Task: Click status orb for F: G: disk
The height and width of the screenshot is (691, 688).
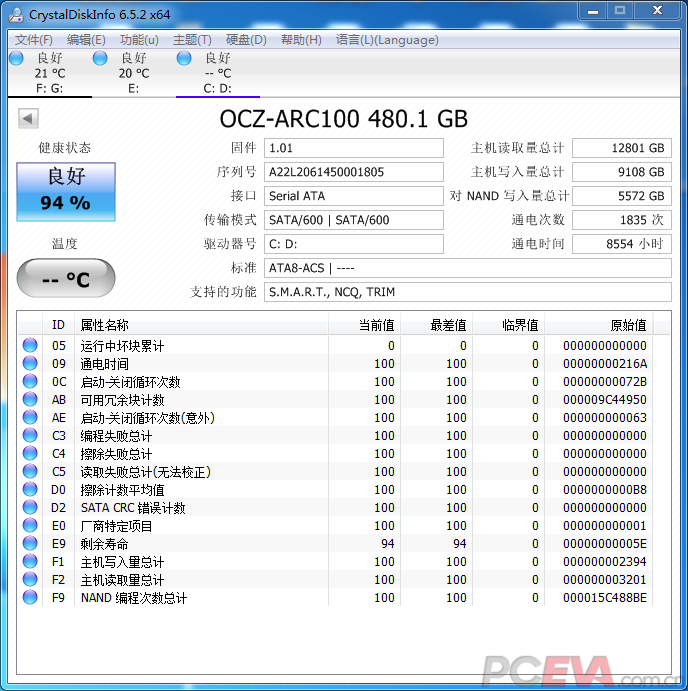Action: pyautogui.click(x=16, y=58)
